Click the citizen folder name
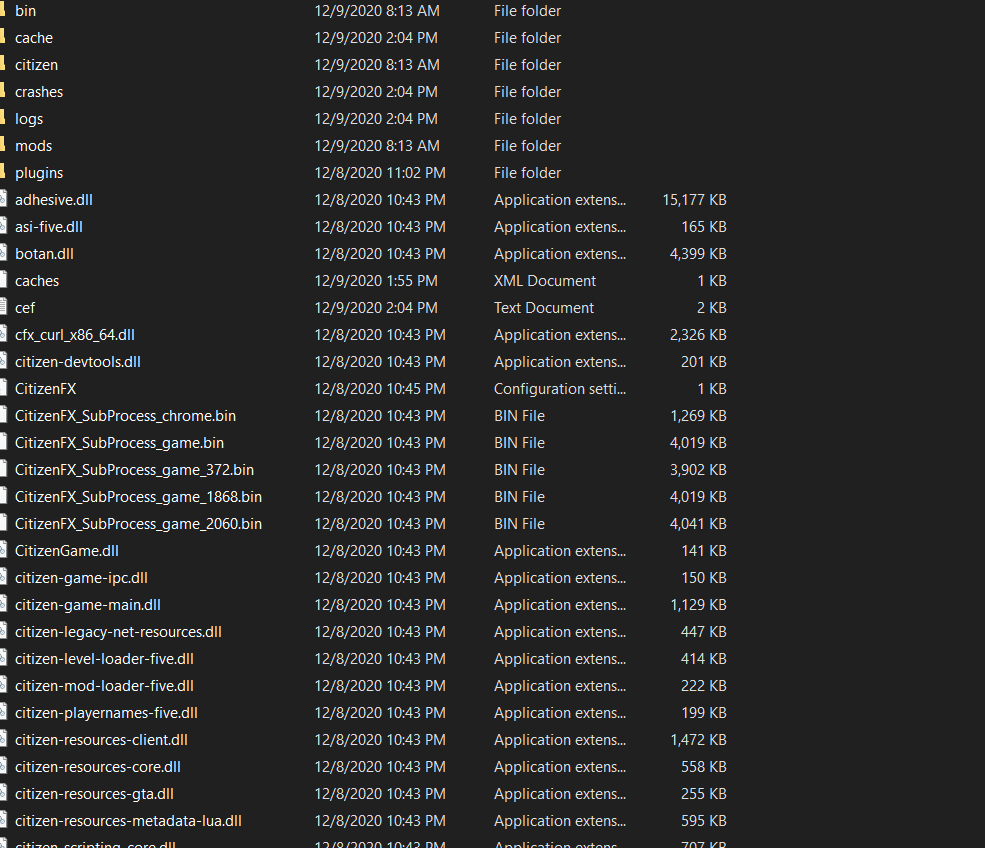Screen dimensions: 985x848 (x=36, y=65)
